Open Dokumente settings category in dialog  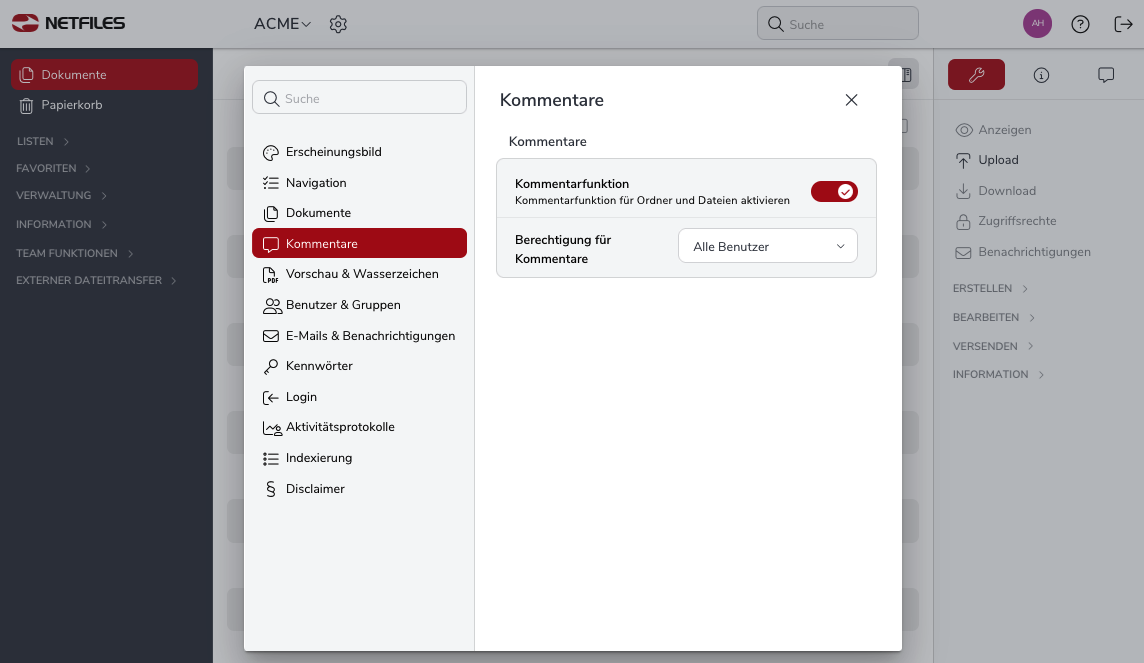359,213
